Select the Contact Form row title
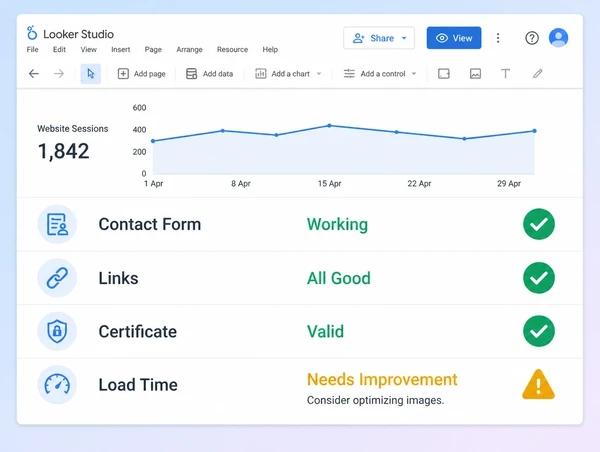The width and height of the screenshot is (600, 452). pyautogui.click(x=150, y=224)
